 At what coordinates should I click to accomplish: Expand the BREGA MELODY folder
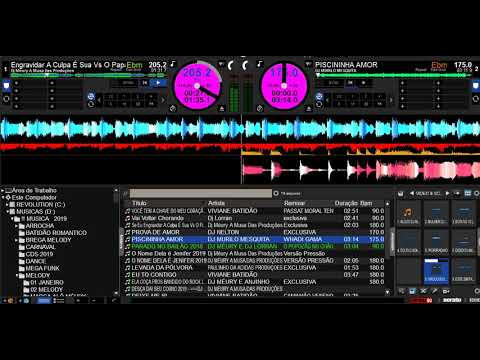[16, 240]
